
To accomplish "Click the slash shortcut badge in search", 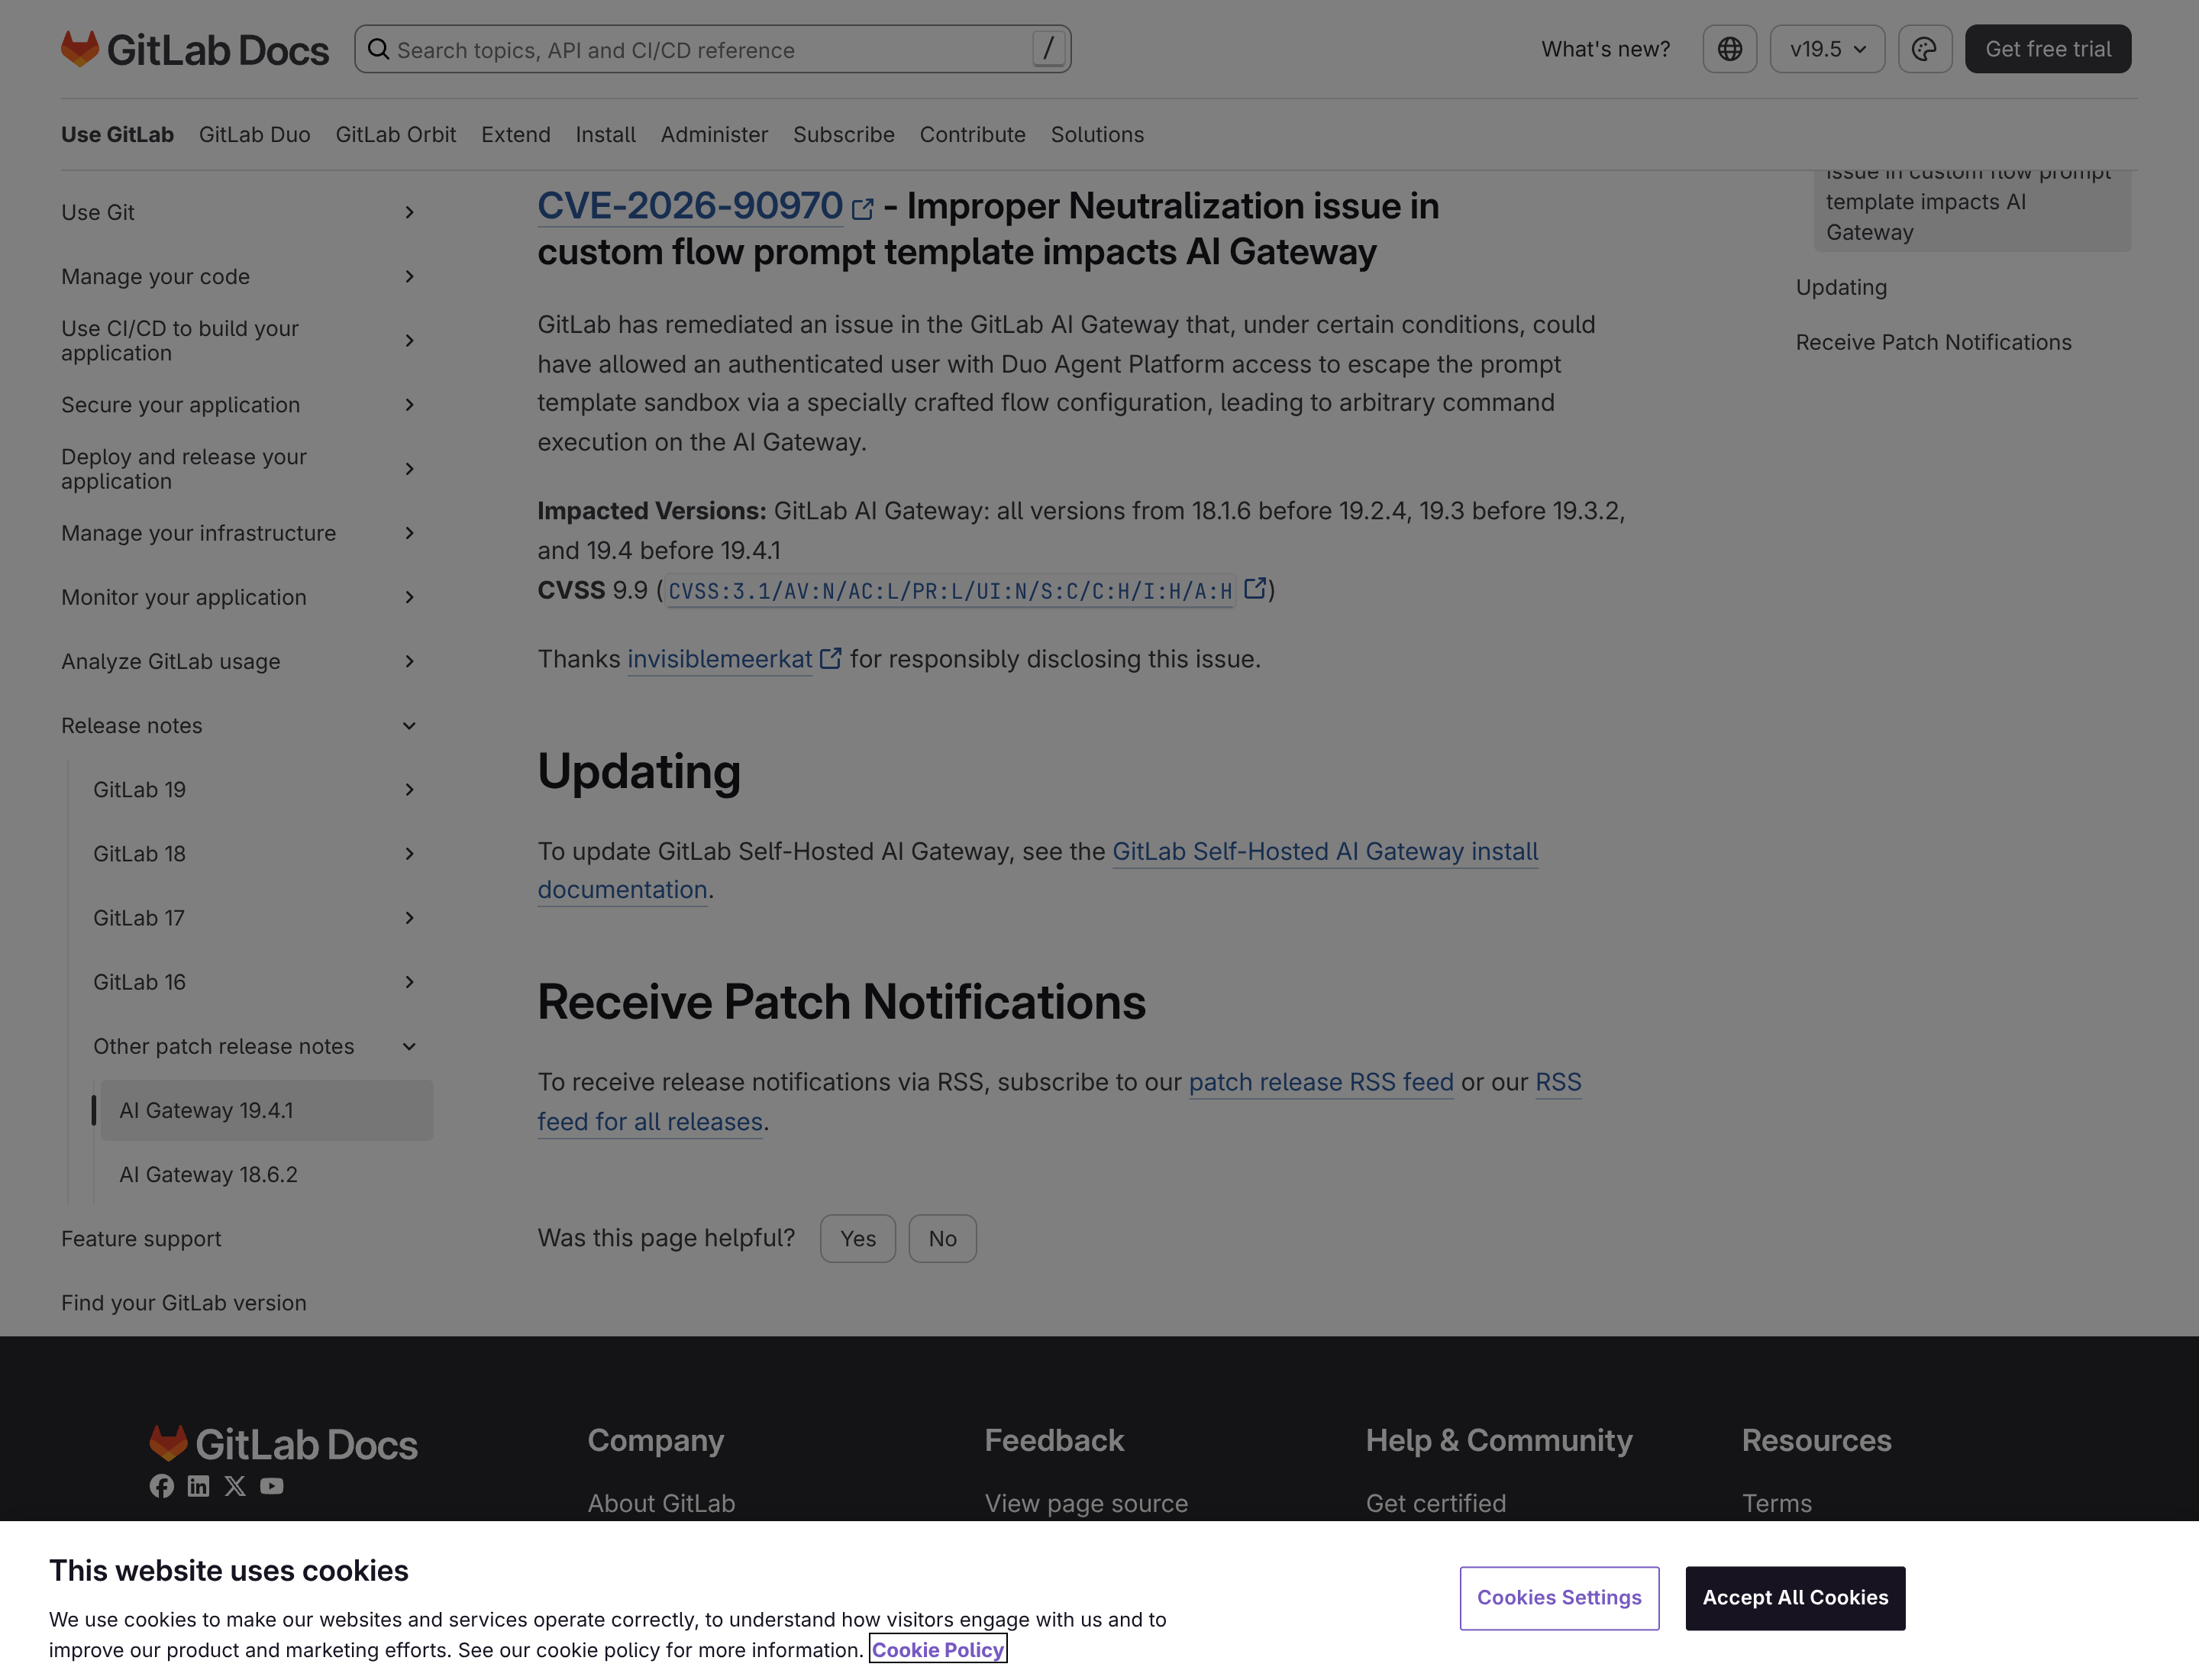I will click(x=1048, y=49).
